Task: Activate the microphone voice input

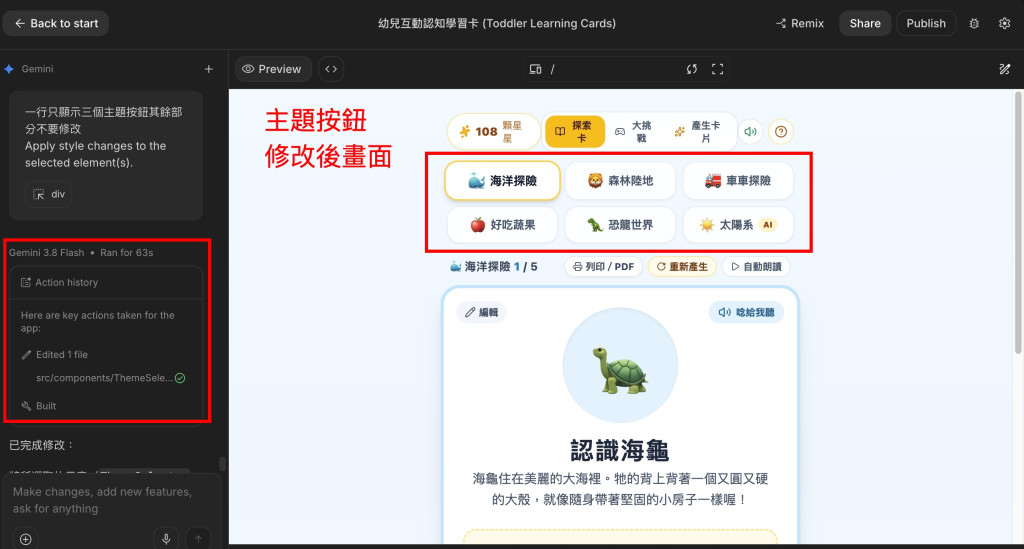Action: (x=166, y=539)
